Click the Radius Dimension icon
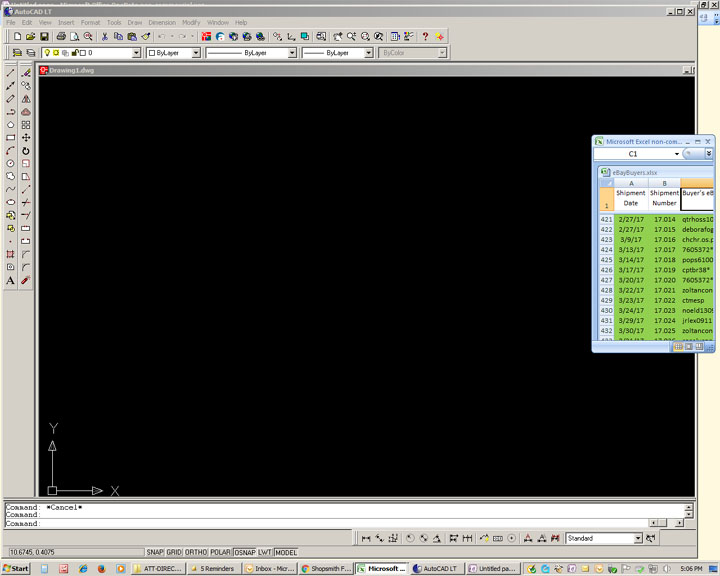 pyautogui.click(x=410, y=538)
